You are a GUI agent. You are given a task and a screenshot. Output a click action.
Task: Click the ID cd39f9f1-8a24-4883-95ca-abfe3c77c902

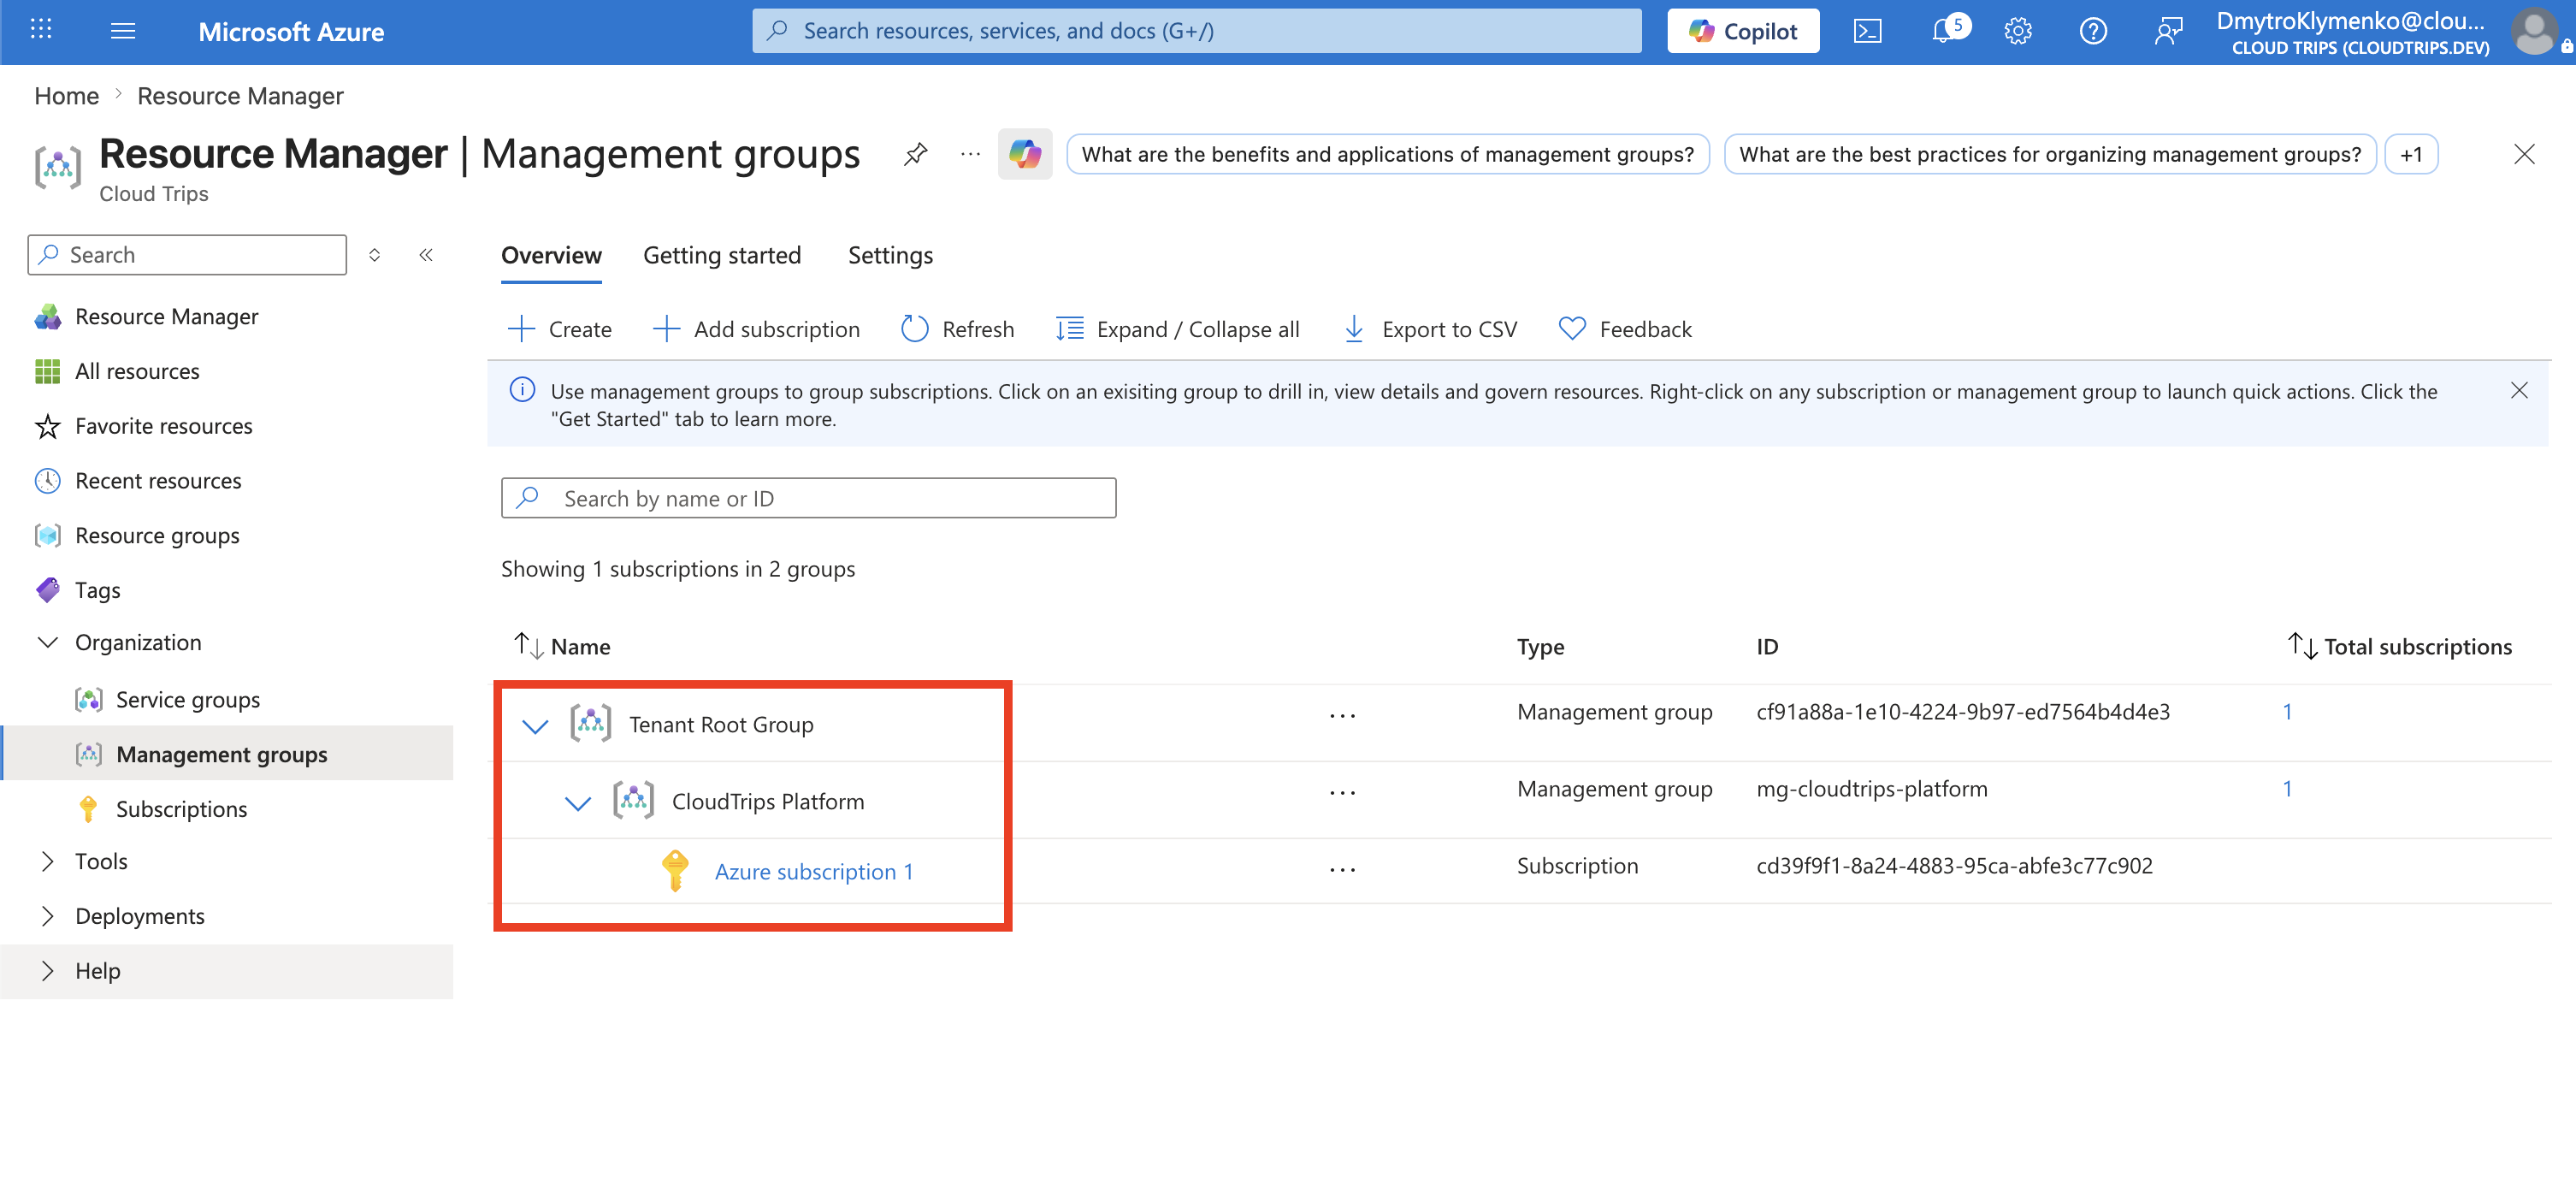tap(1954, 865)
